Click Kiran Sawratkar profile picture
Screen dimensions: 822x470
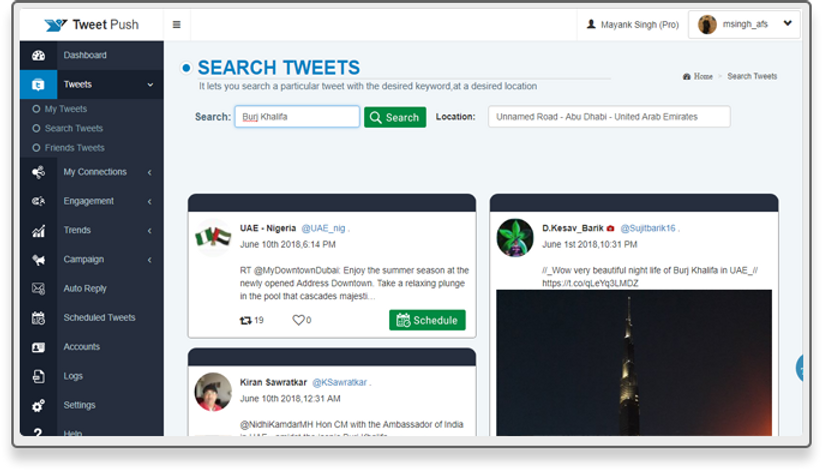coord(213,391)
